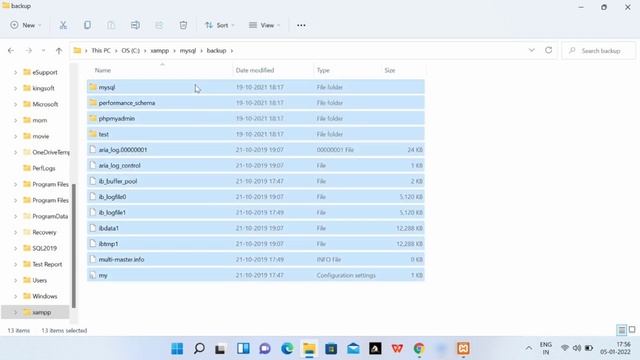
Task: Open the Recovery folder in sidebar
Action: (40, 232)
